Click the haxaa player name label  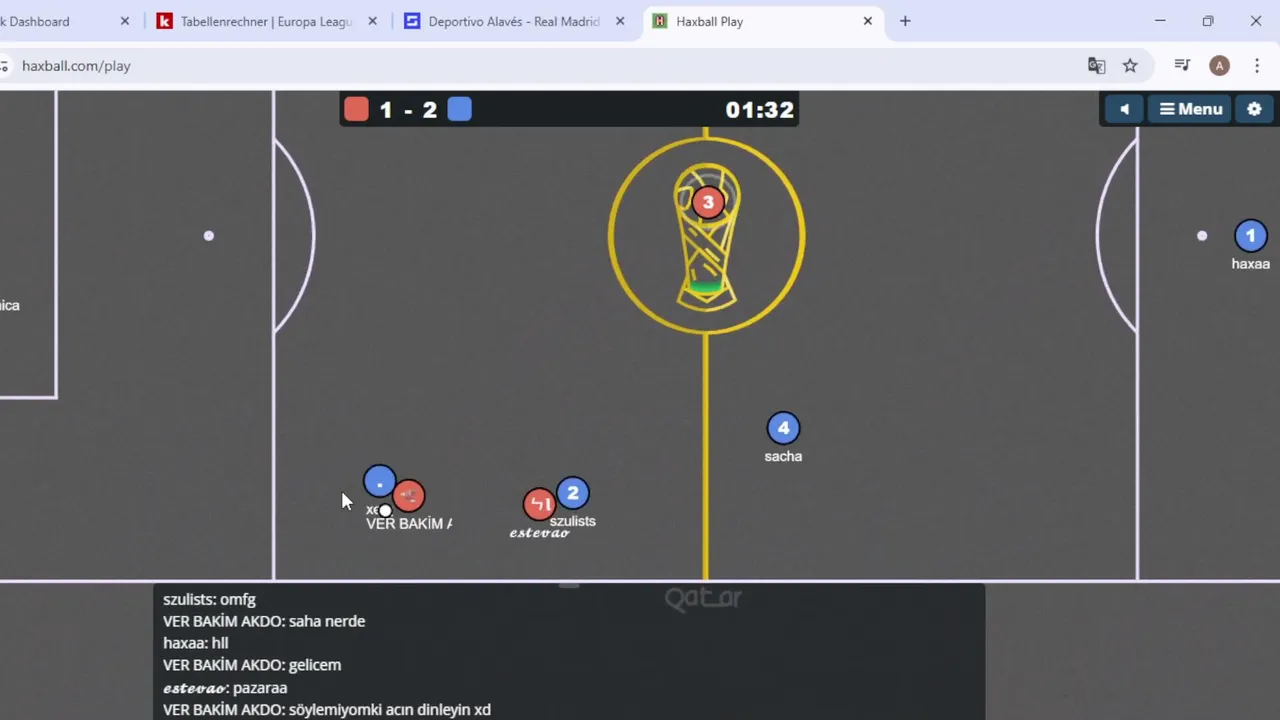click(x=1250, y=264)
